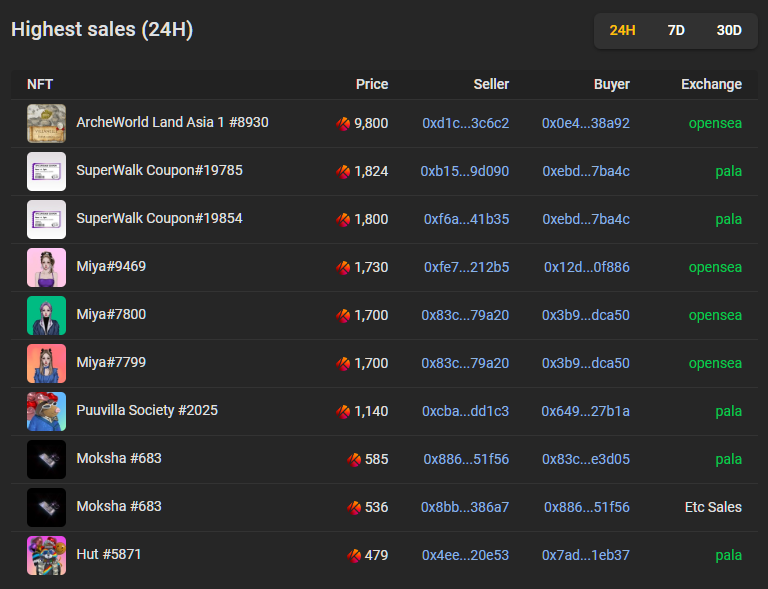Open Hut #5871 thumbnail image

click(47, 555)
